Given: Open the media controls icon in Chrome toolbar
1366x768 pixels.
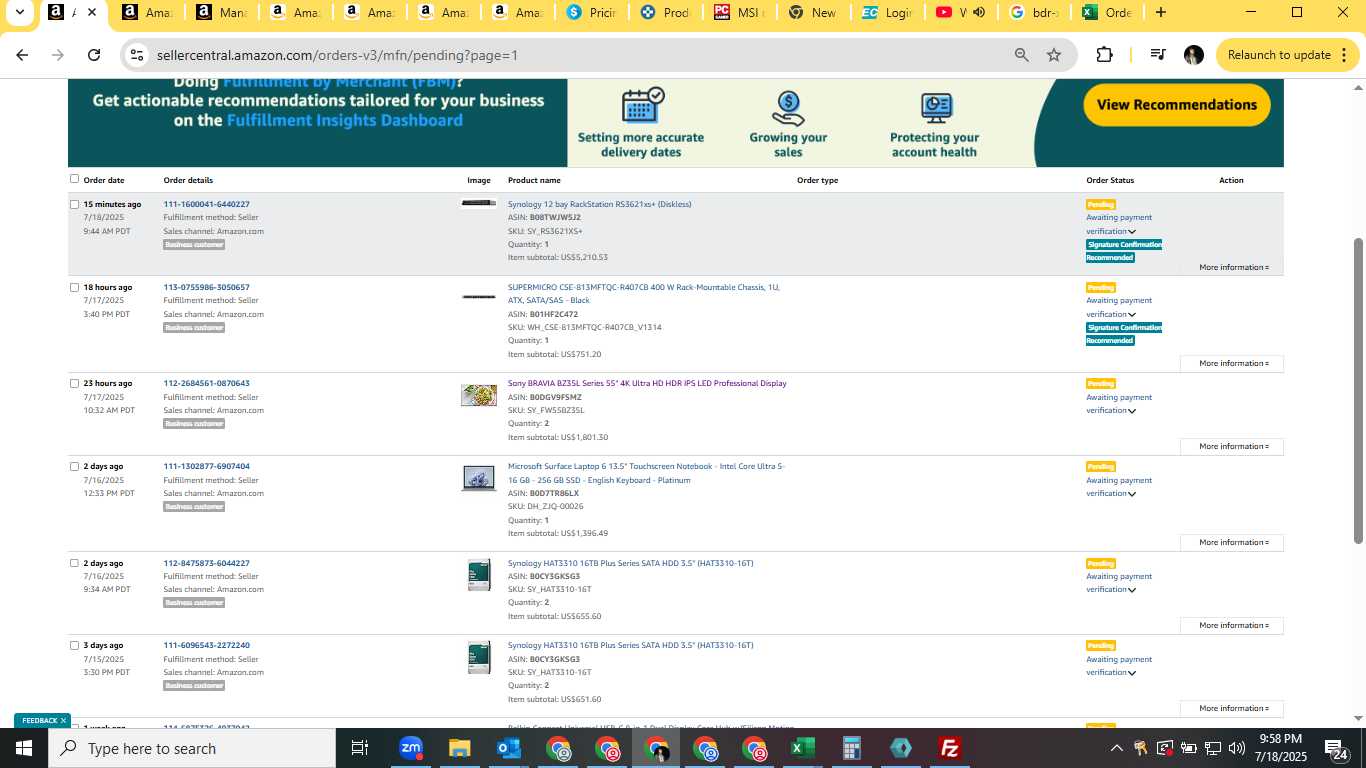Looking at the screenshot, I should pos(1157,55).
